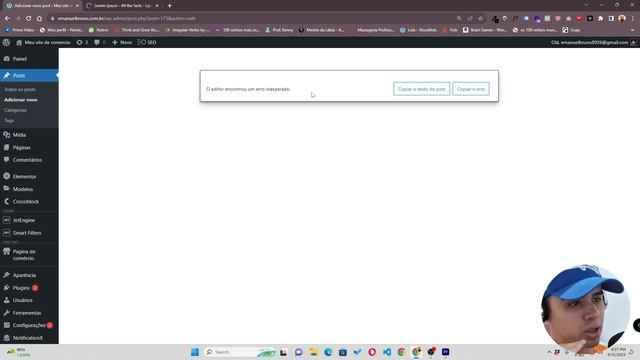Click the Páginas pages icon
640x360 pixels.
click(x=7, y=147)
